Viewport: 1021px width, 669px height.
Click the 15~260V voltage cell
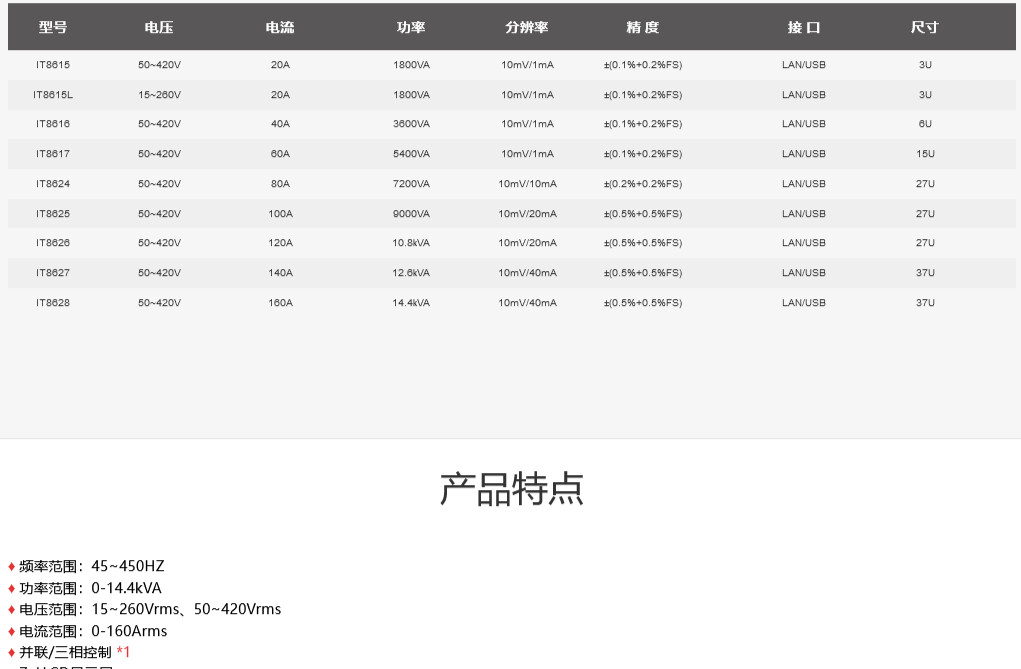[159, 95]
